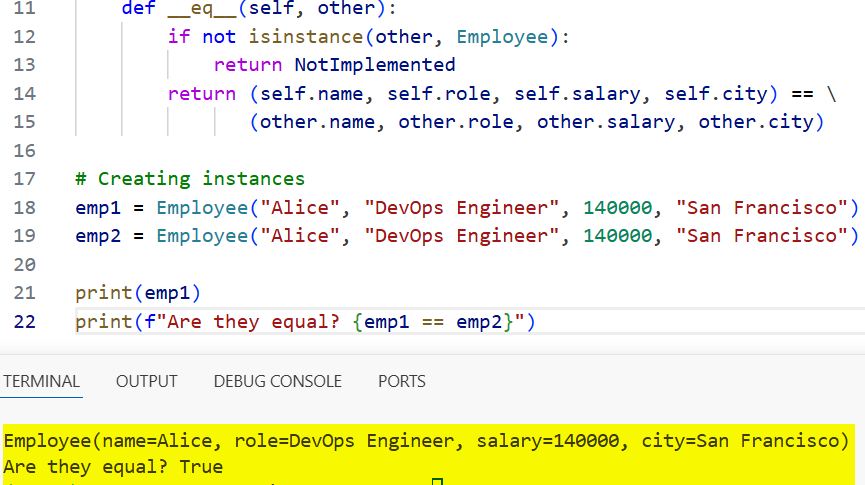The height and width of the screenshot is (485, 865).
Task: Click the "__eq__" method name
Action: [202, 9]
